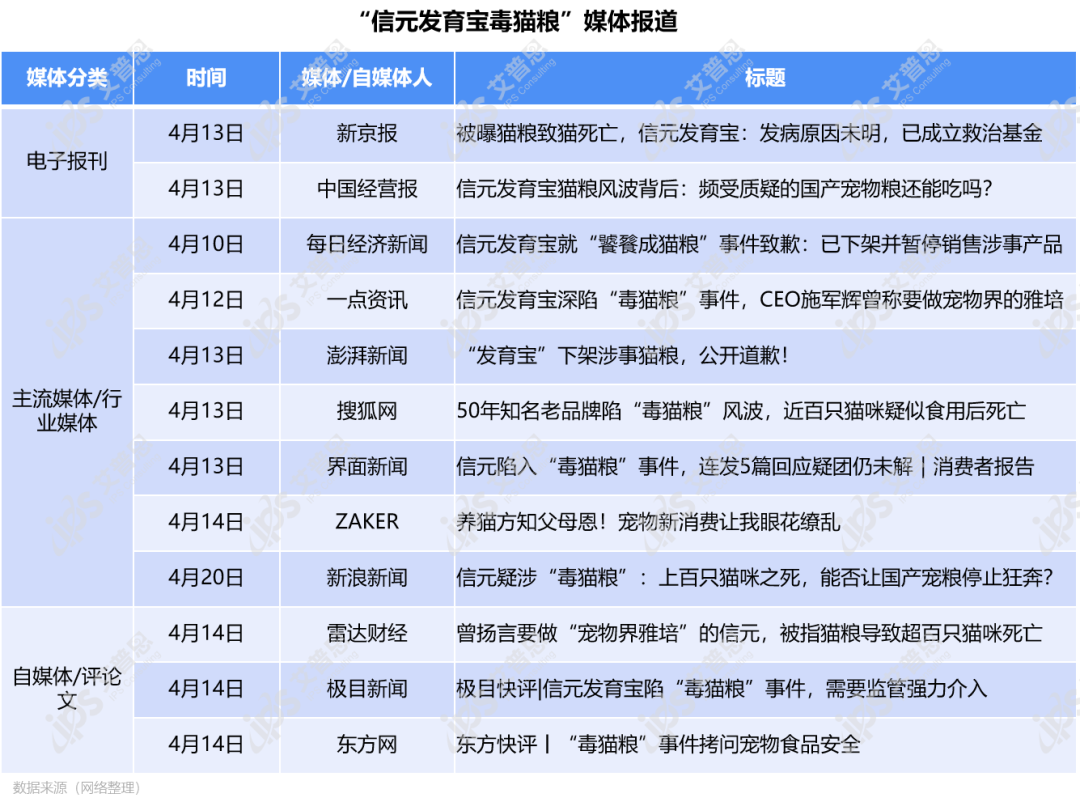This screenshot has height=802, width=1080.
Task: Click headline "发育宝"下架涉事猫粮，公开道歉
Action: [627, 356]
